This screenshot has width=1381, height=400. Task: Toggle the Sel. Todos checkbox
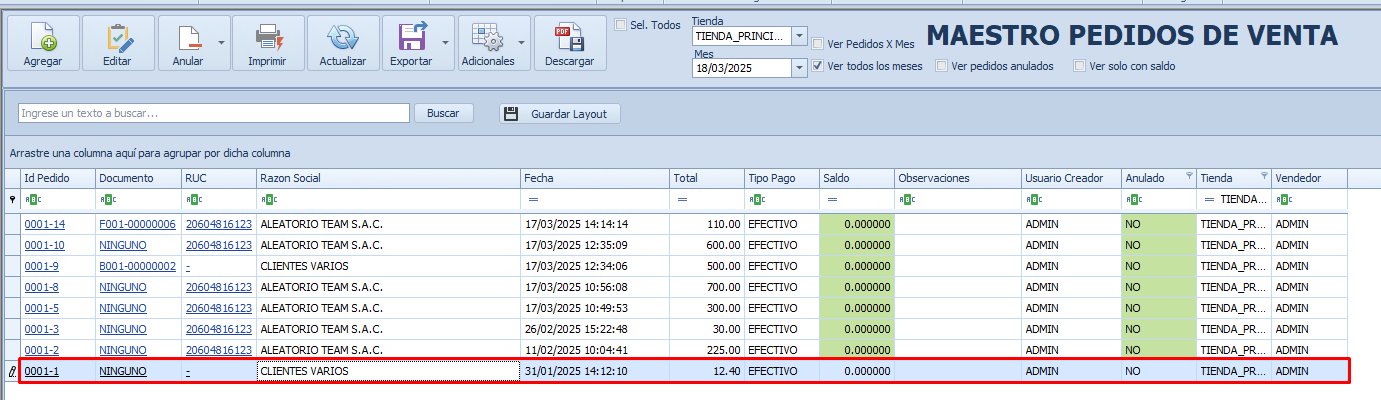[x=621, y=25]
